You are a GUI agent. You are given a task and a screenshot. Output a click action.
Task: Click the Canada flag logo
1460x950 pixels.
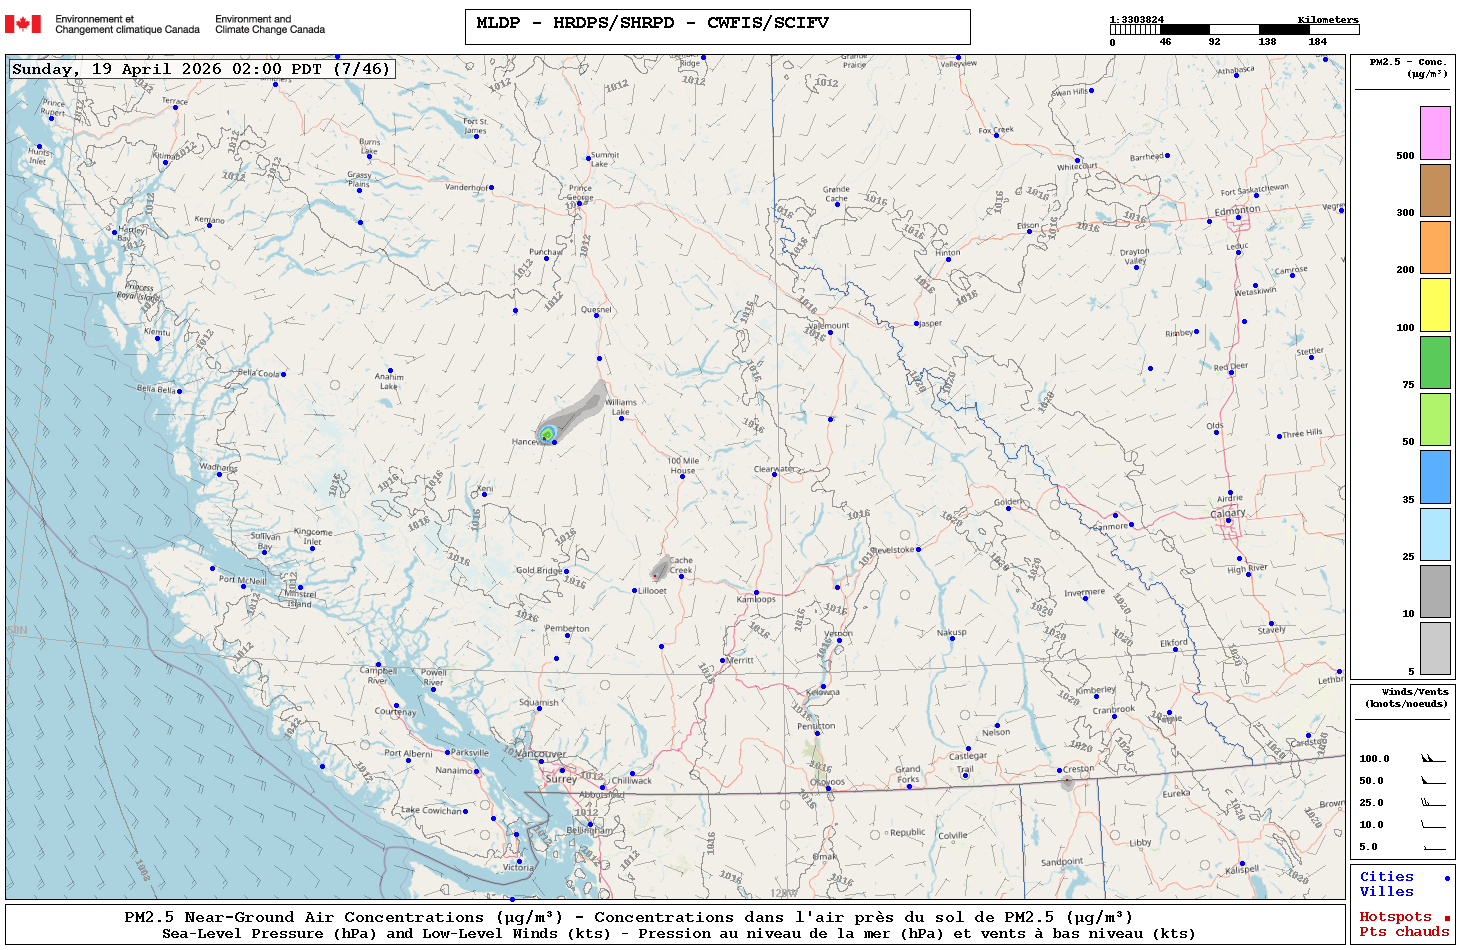(x=23, y=24)
